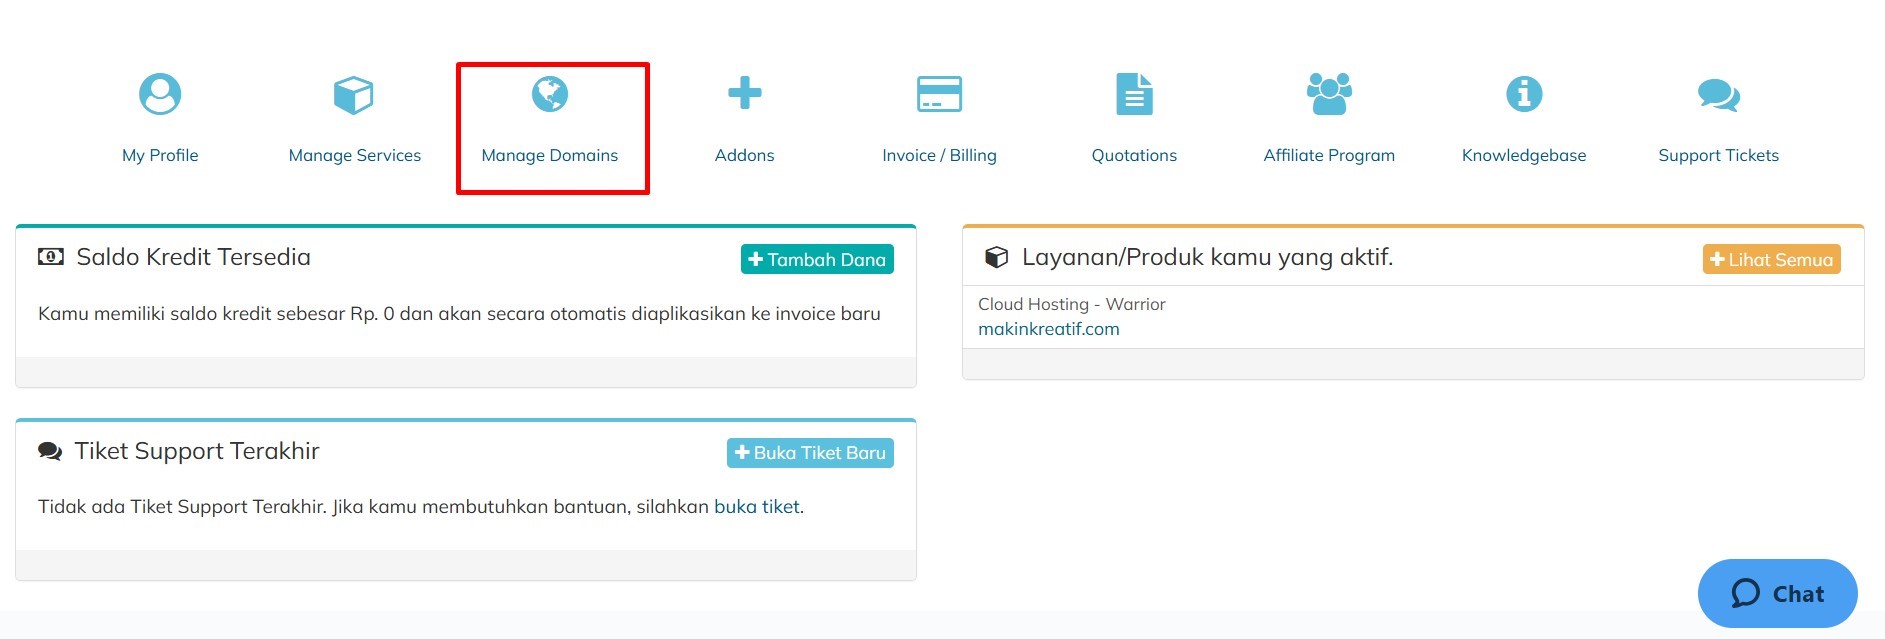
Task: Open the Invoice / Billing card icon
Action: (x=939, y=94)
